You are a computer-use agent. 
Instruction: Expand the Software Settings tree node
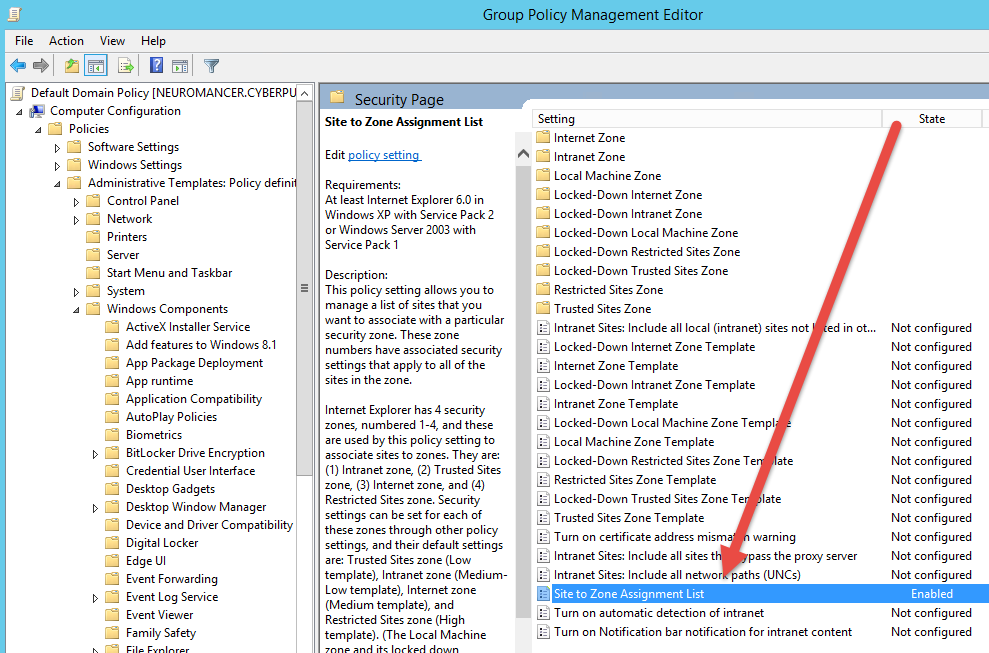pyautogui.click(x=58, y=147)
